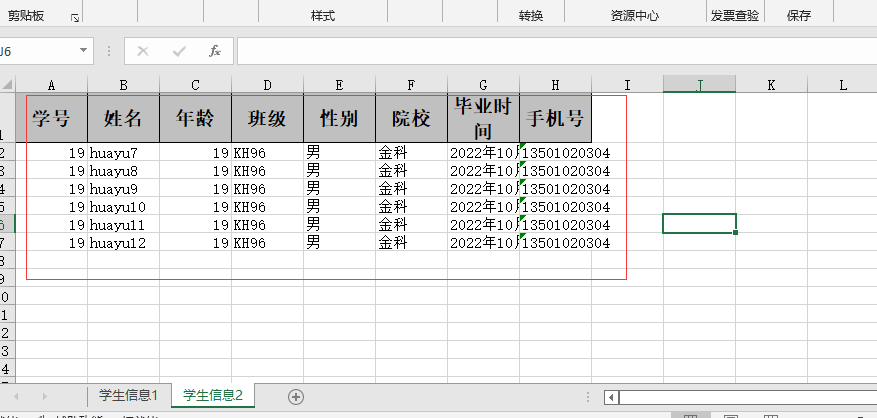Viewport: 877px width, 418px height.
Task: Click into the formula bar input
Action: click(x=557, y=51)
